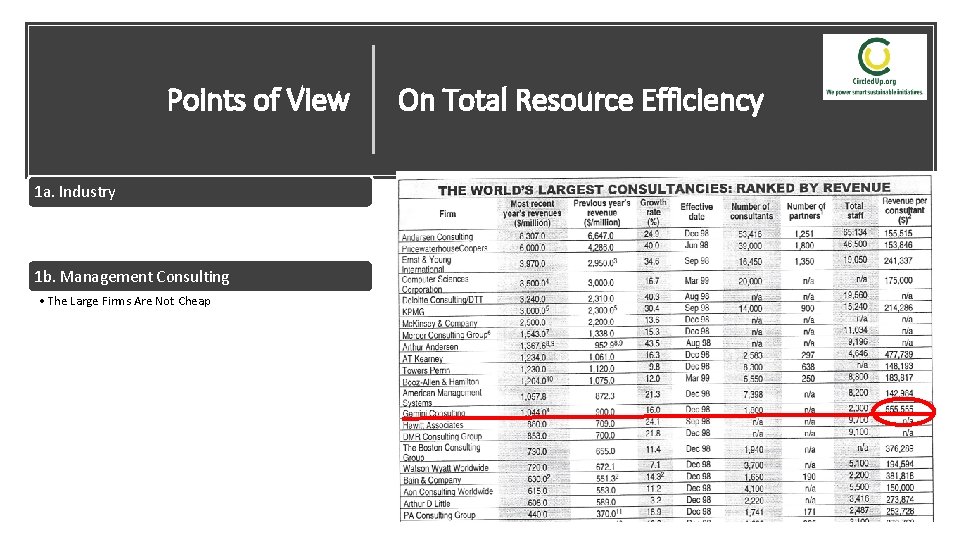960x540 pixels.
Task: Select 'PA Consulting Group' firm name
Action: click(x=439, y=515)
